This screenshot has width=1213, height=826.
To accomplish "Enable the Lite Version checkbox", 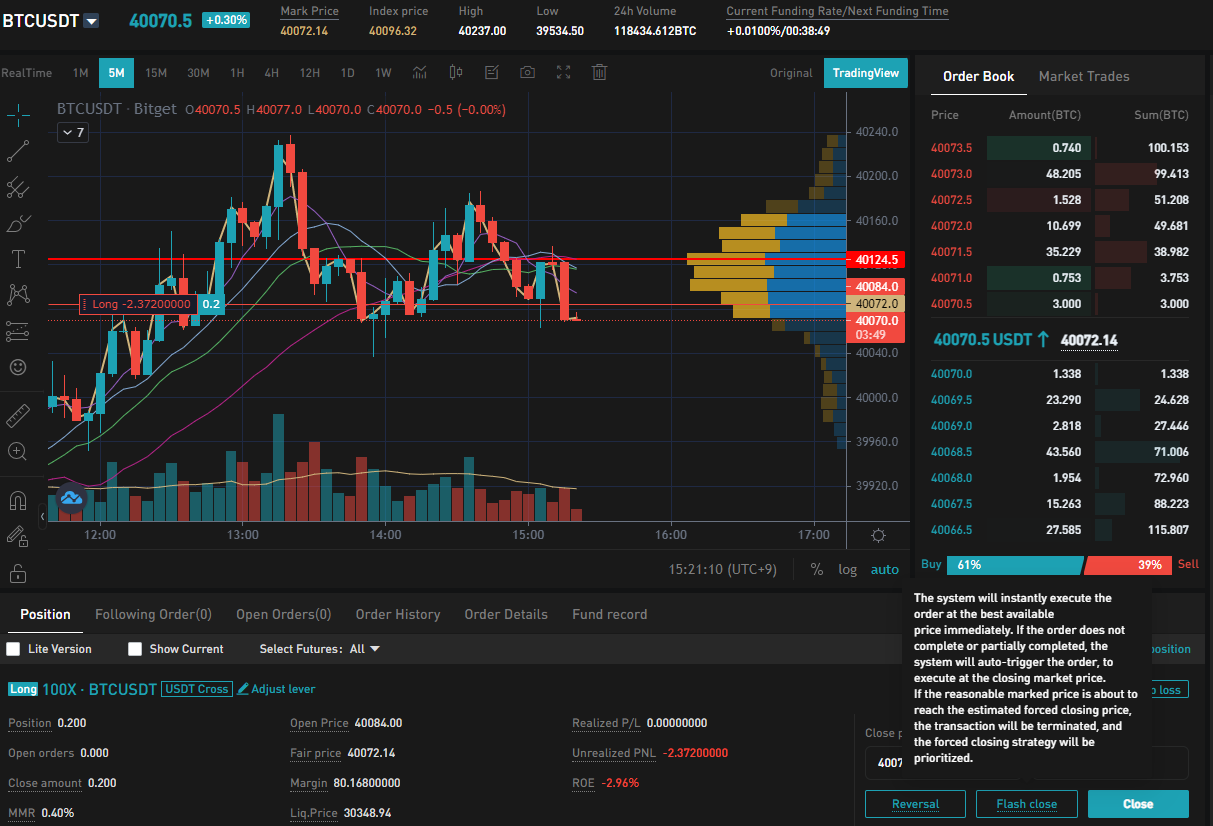I will click(13, 649).
